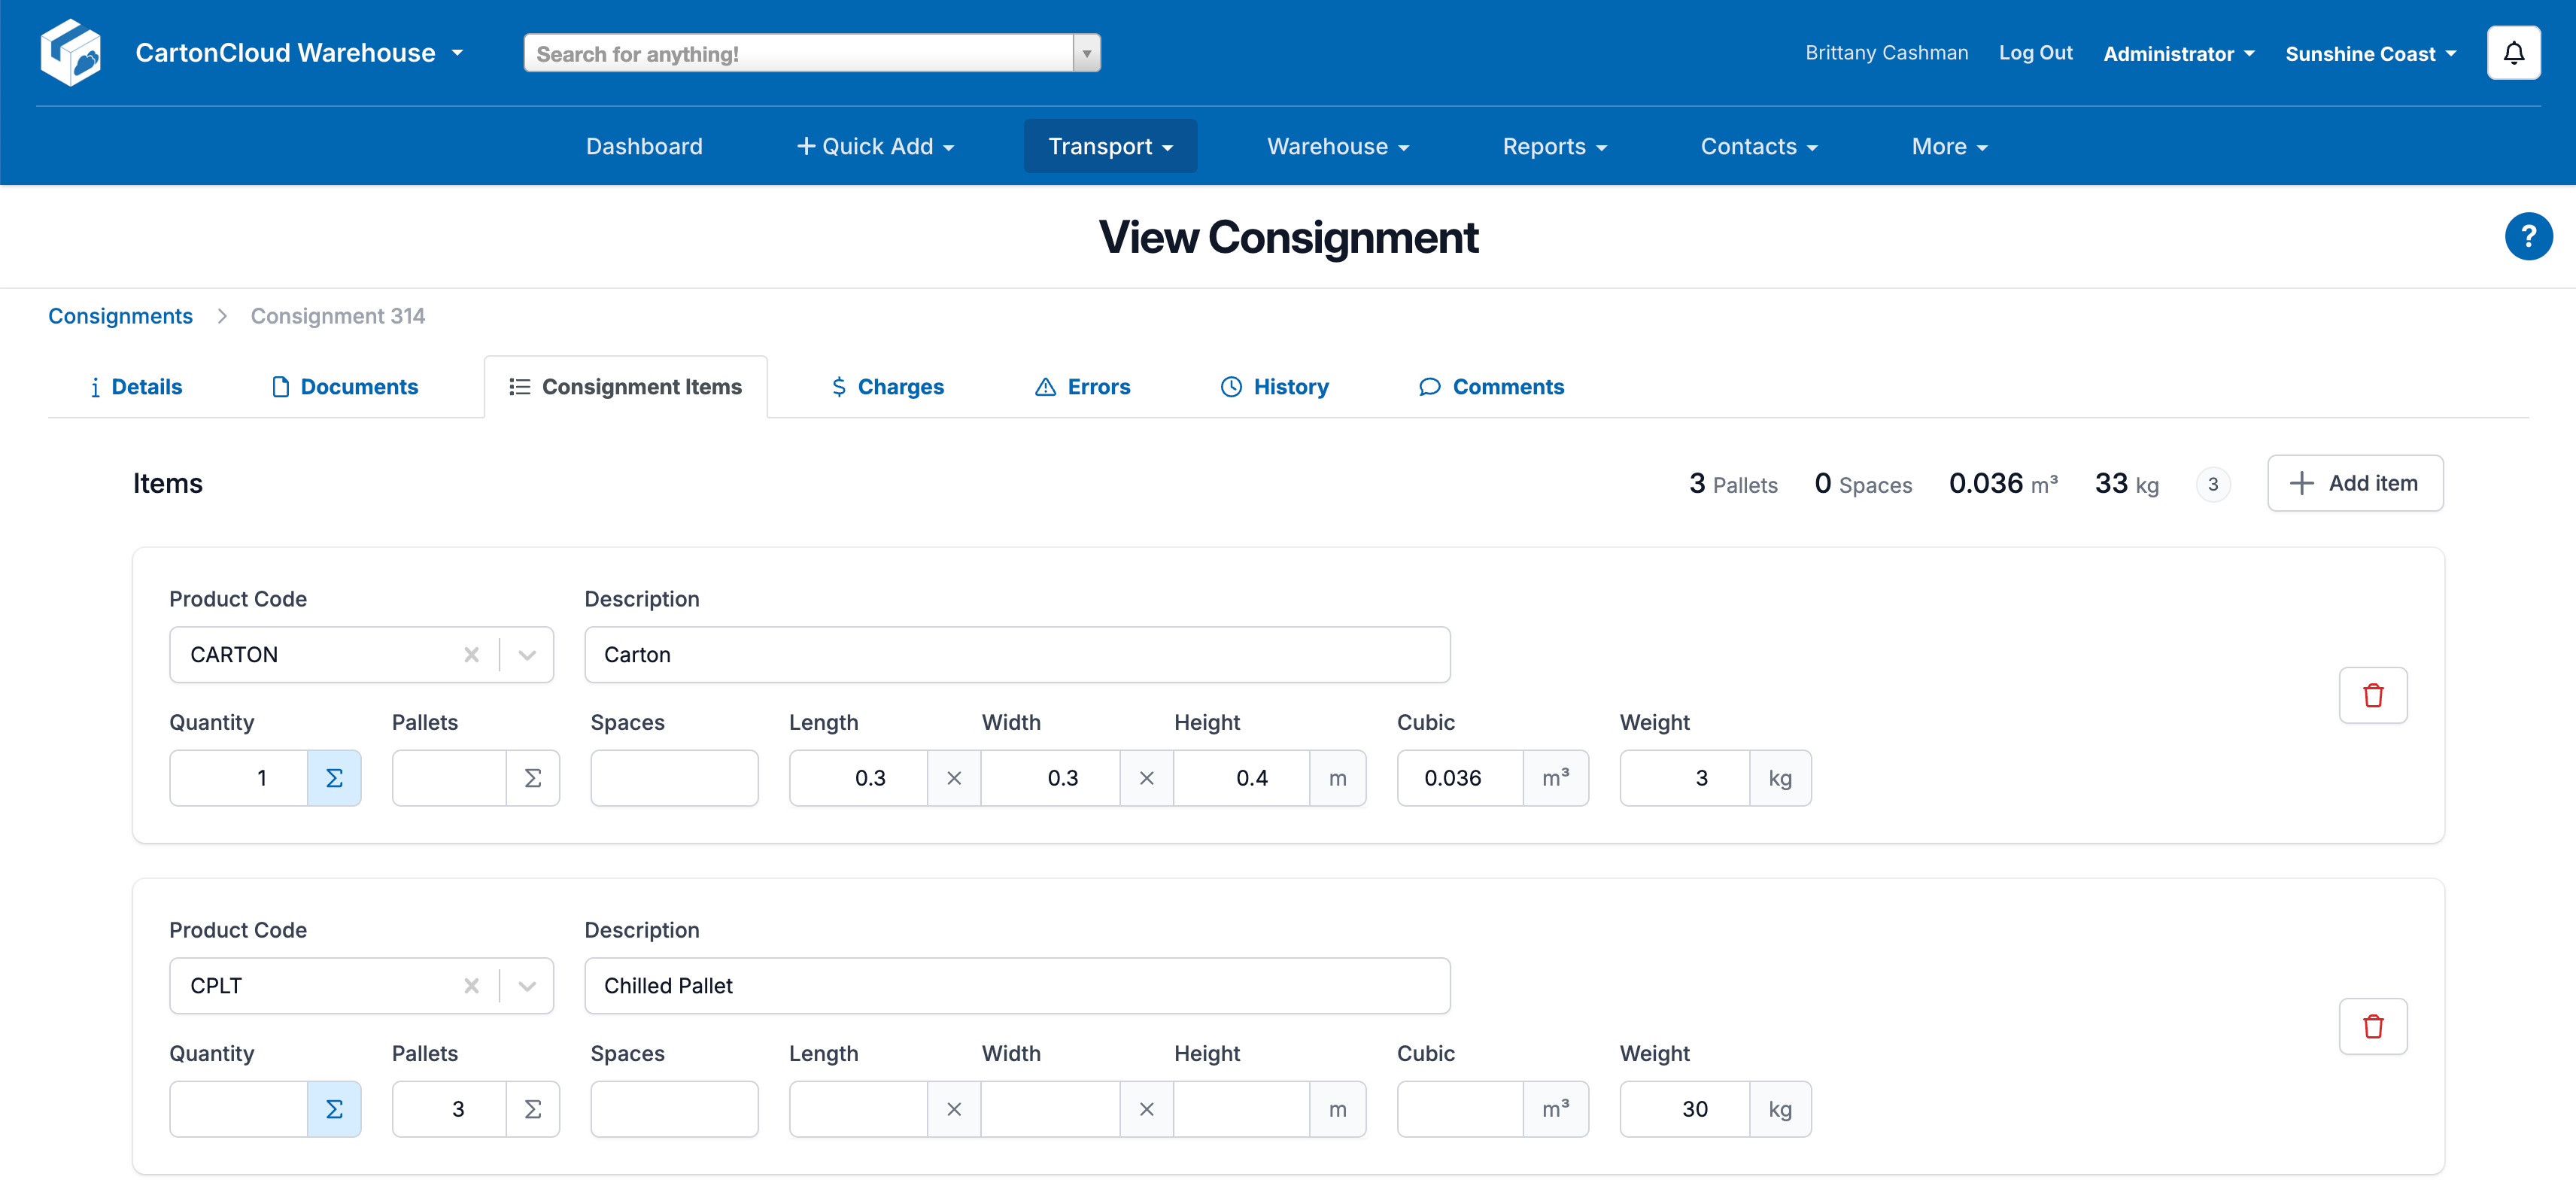Viewport: 2576px width, 1198px height.
Task: Open the Warehouse menu
Action: click(1337, 146)
